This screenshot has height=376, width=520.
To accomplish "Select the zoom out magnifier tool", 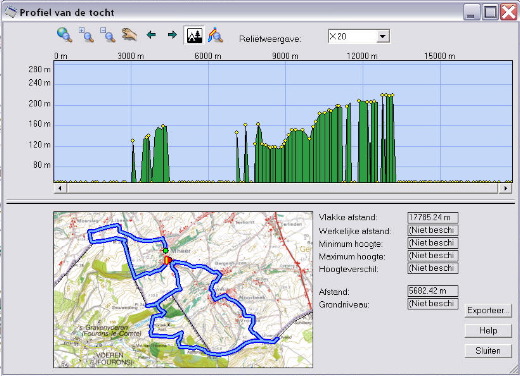I will pos(108,35).
